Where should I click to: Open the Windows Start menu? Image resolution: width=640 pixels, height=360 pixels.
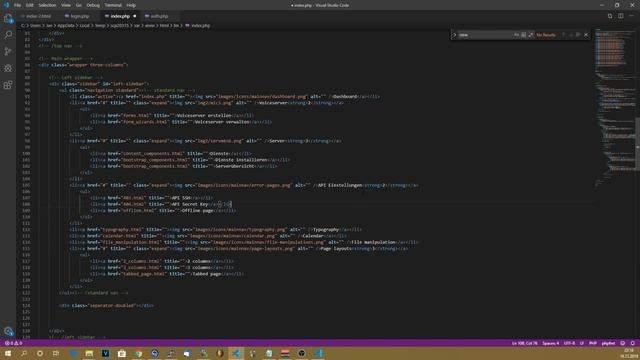pos(8,353)
